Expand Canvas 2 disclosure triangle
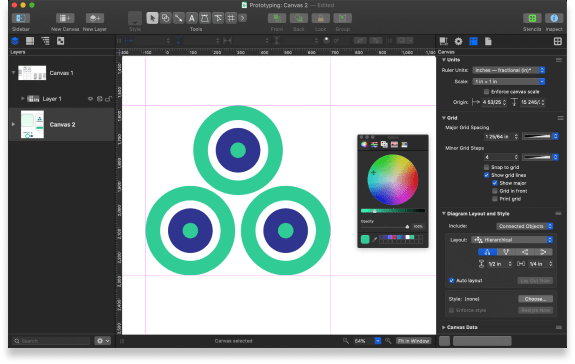 pos(14,124)
